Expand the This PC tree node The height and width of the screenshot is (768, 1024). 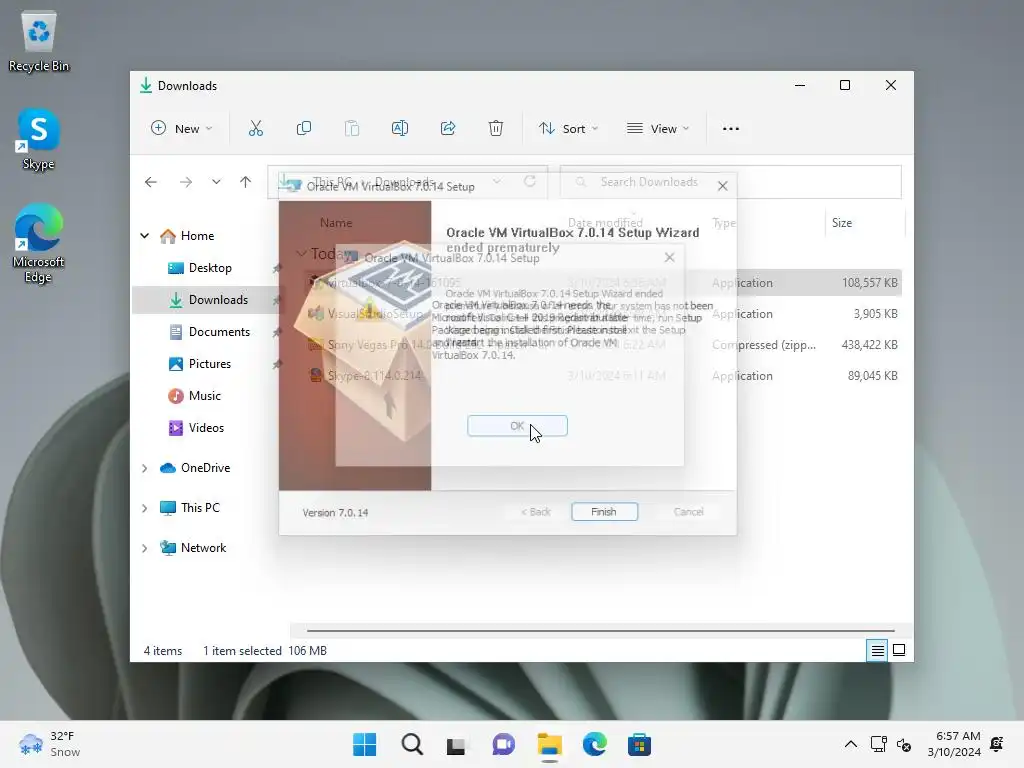[x=145, y=508]
